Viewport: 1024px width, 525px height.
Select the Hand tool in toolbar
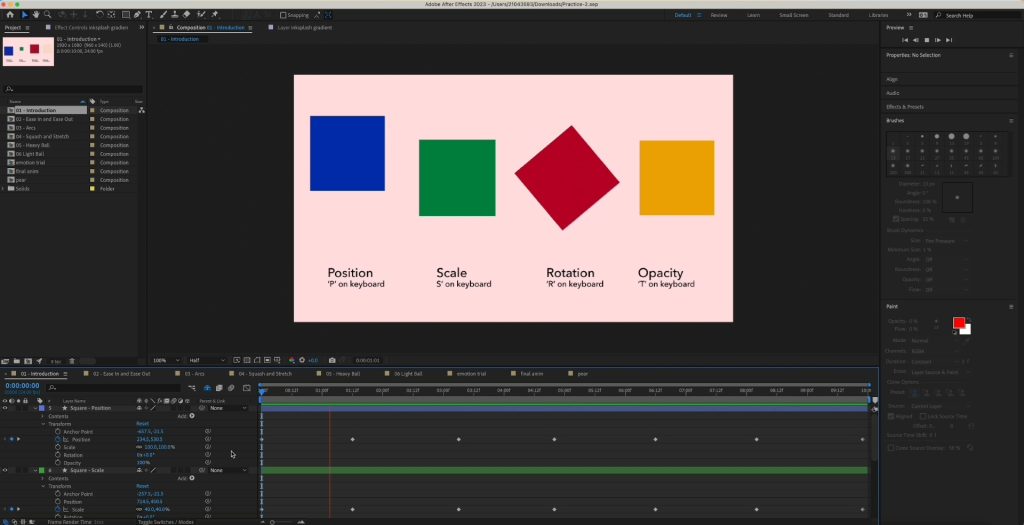coord(37,15)
